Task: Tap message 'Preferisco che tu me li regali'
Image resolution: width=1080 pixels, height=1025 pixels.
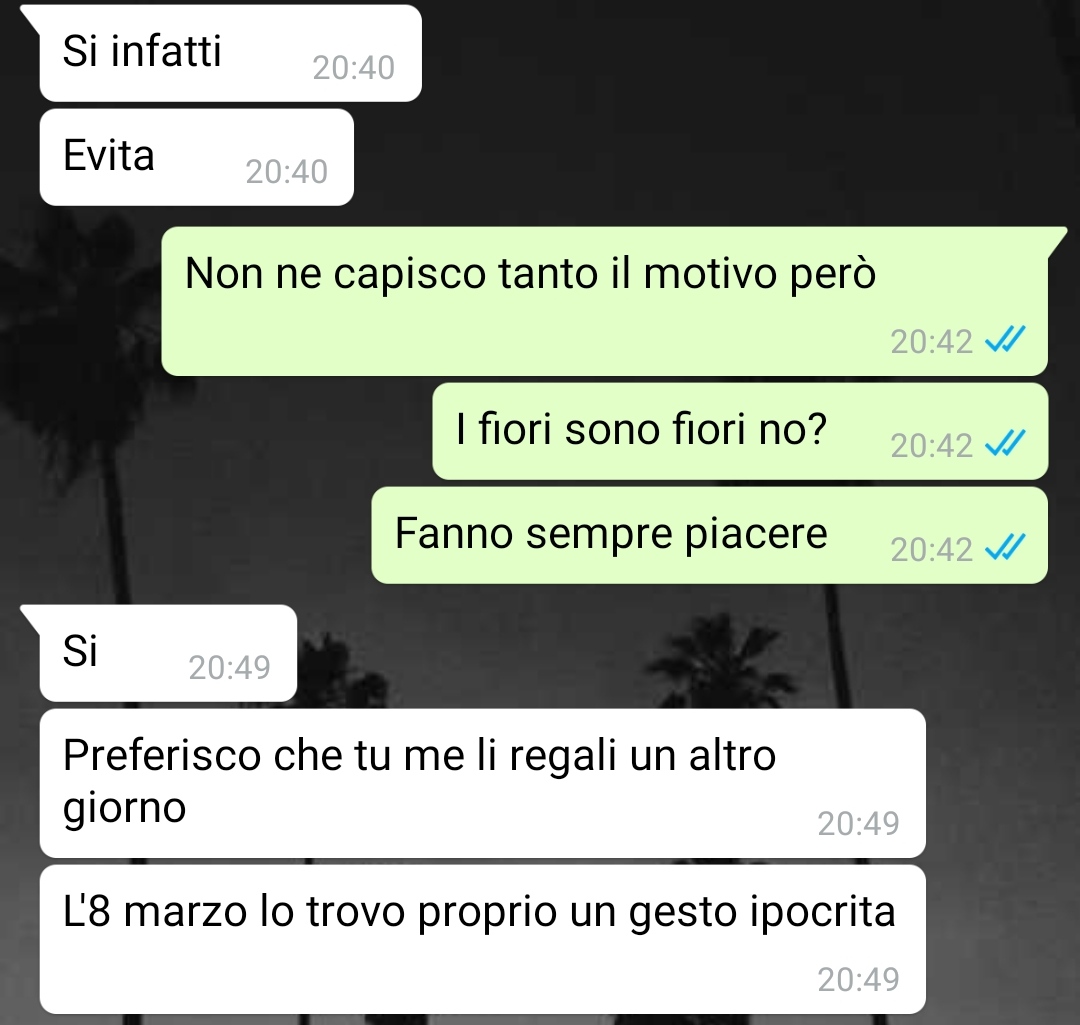Action: tap(482, 783)
